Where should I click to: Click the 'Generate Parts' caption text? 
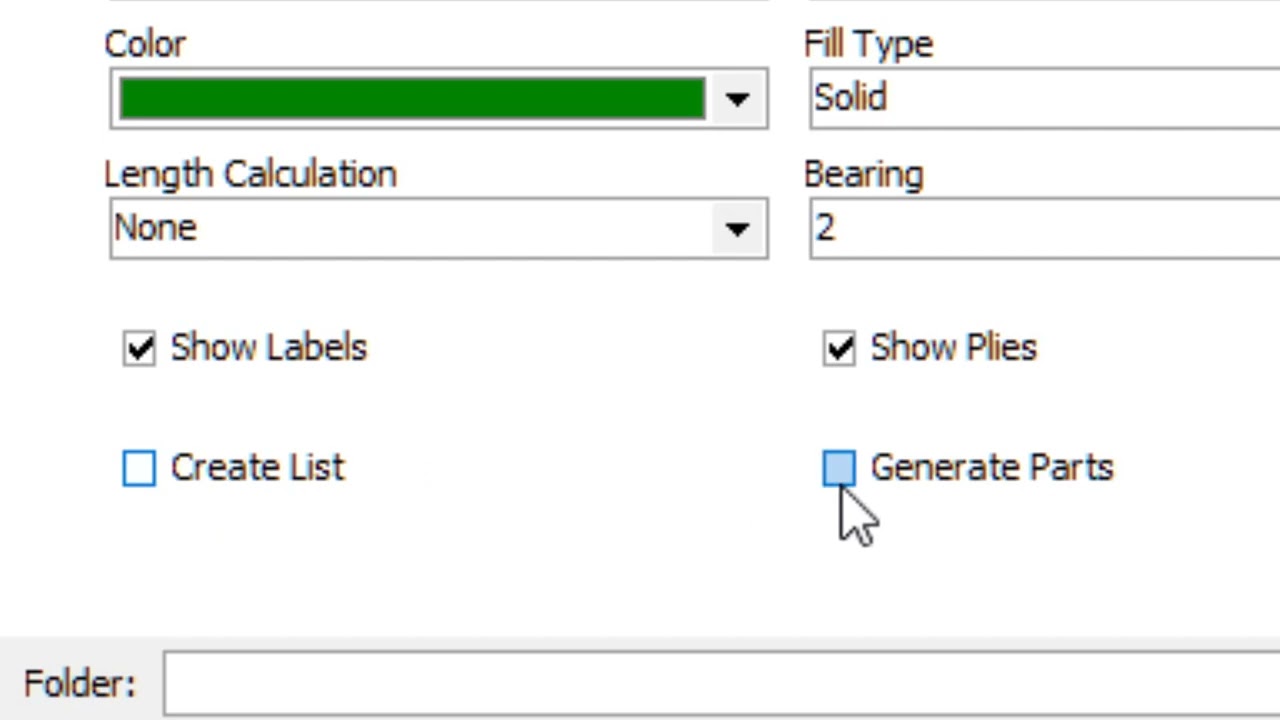click(x=992, y=468)
